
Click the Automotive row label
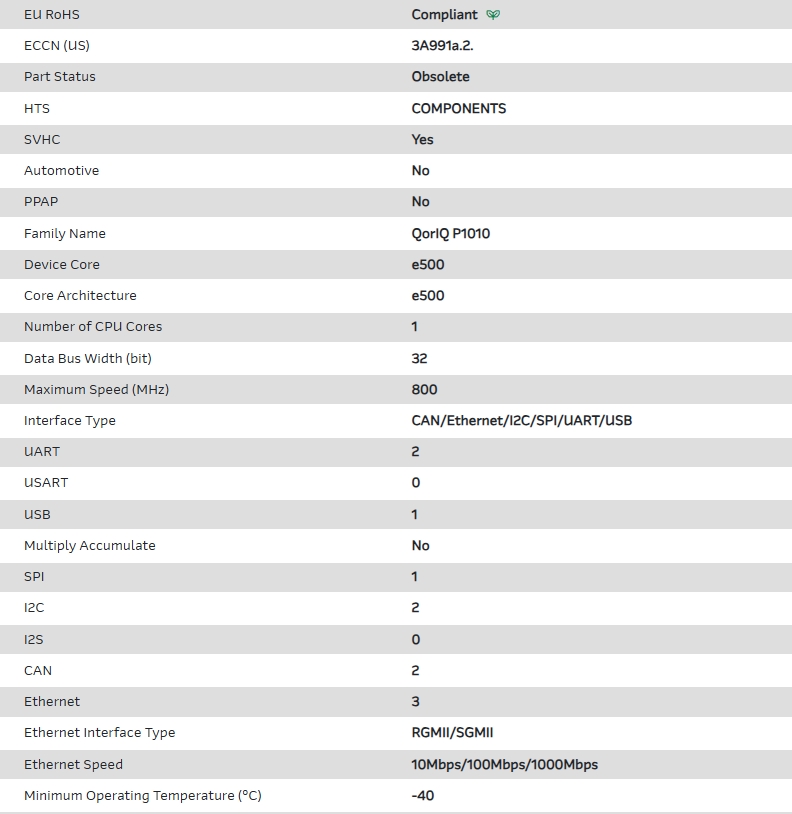point(62,171)
